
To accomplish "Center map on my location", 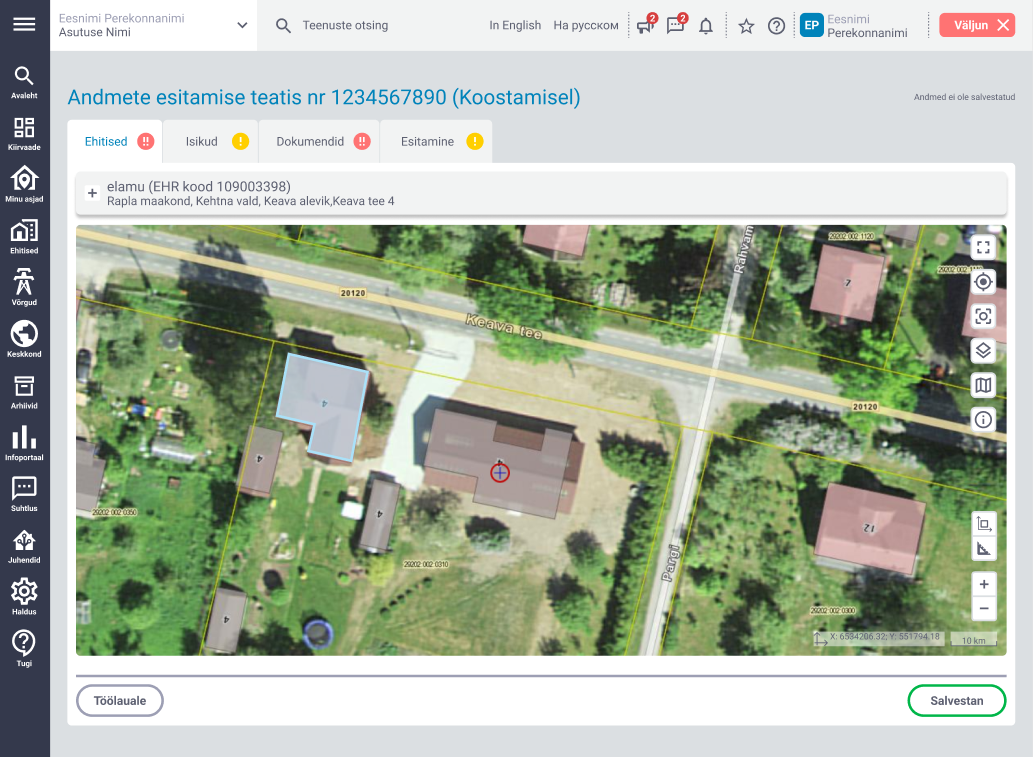I will (x=983, y=282).
